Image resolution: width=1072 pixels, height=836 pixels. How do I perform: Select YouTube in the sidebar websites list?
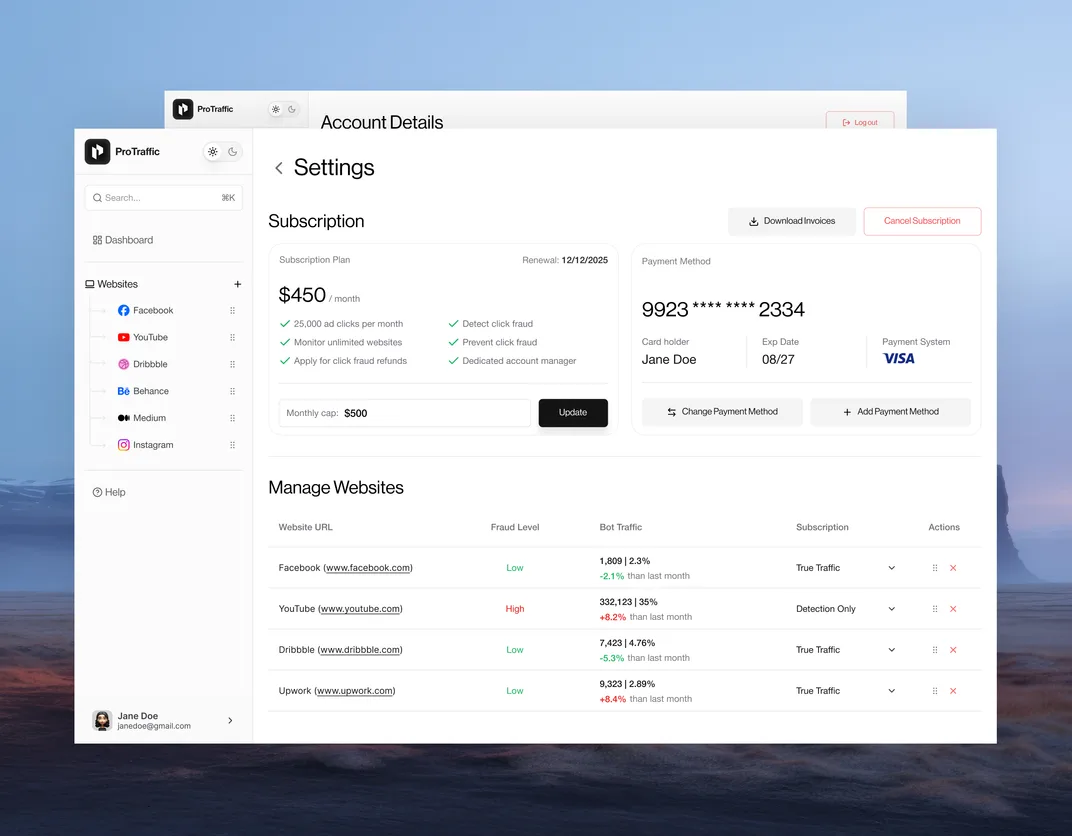(x=143, y=337)
